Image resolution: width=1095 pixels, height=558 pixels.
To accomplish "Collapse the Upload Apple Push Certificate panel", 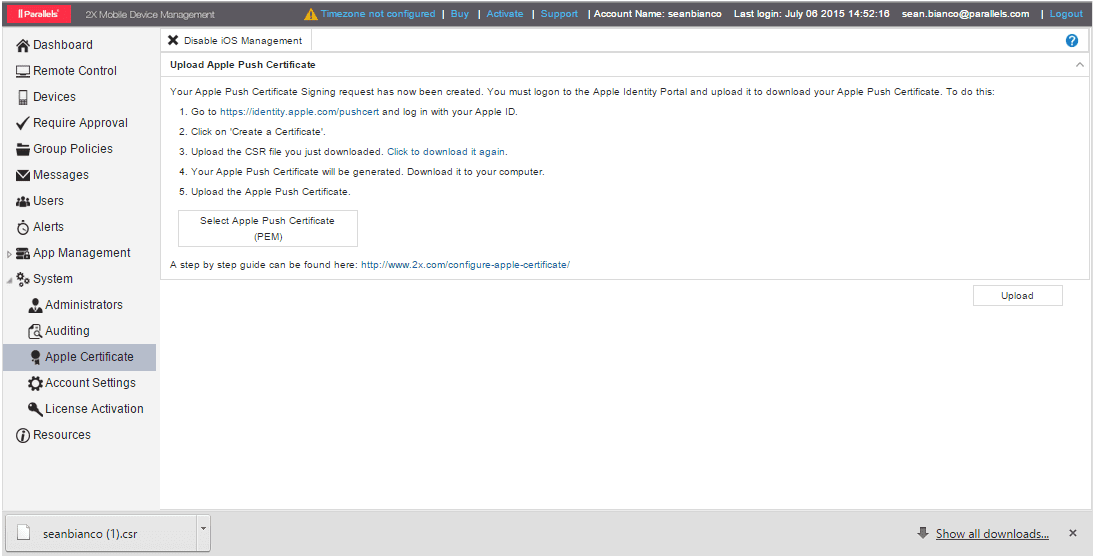I will pyautogui.click(x=1080, y=65).
